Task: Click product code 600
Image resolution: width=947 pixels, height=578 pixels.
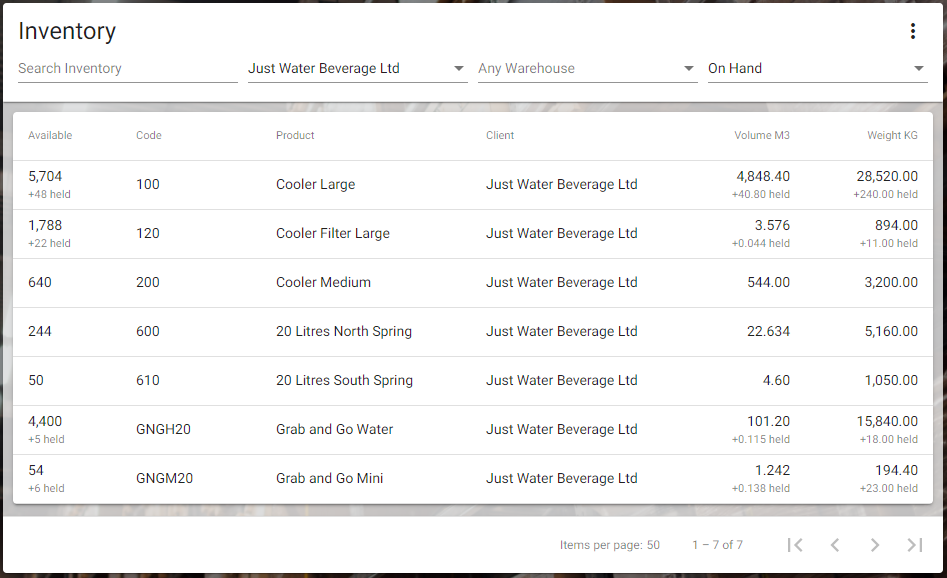Action: 147,331
